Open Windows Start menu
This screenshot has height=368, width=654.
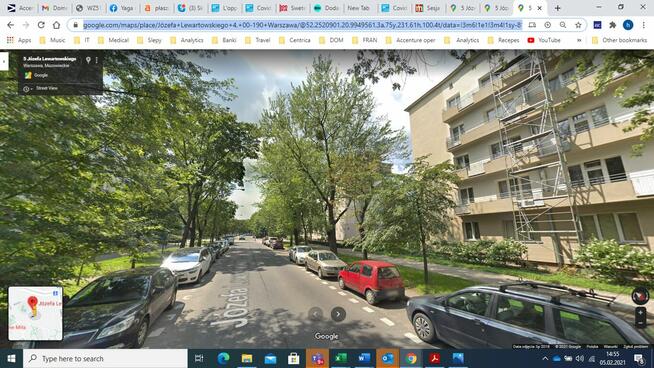point(11,358)
